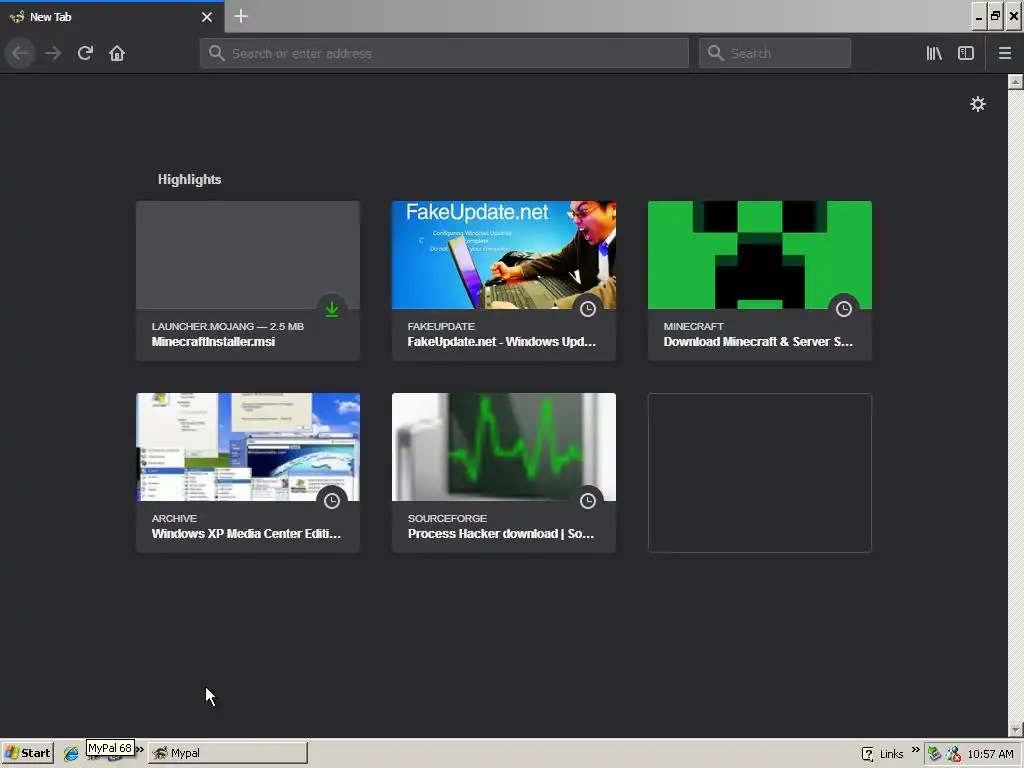Open the Minecraft creeper thumbnail
Image resolution: width=1024 pixels, height=768 pixels.
point(760,255)
